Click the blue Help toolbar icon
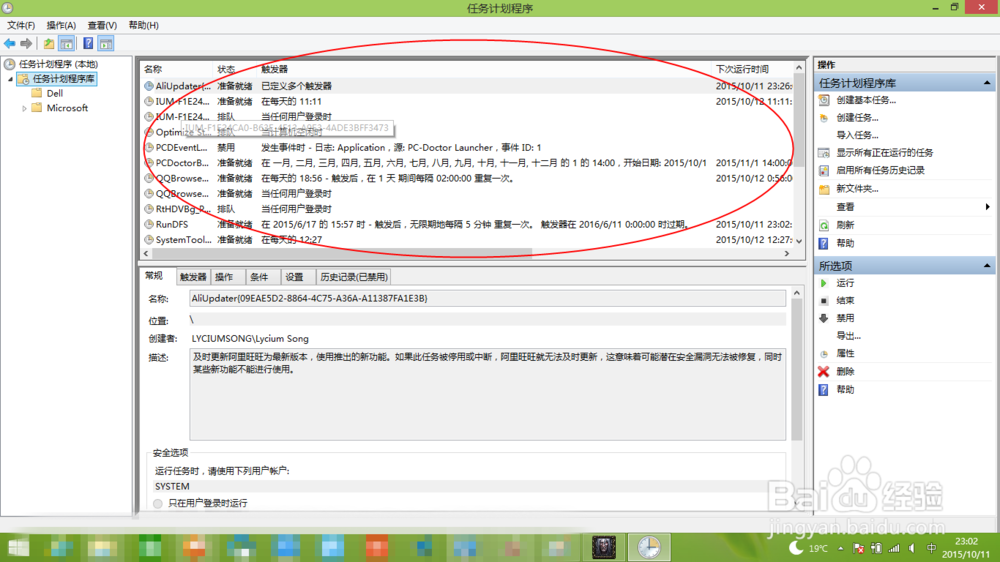The image size is (1000, 562). point(88,43)
